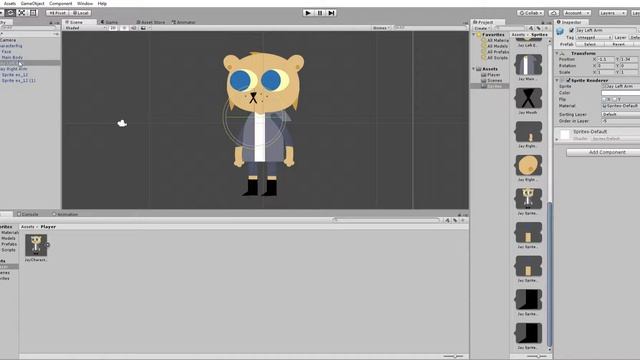
Task: Toggle the Sprite Renderer enabled checkbox
Action: 568,80
